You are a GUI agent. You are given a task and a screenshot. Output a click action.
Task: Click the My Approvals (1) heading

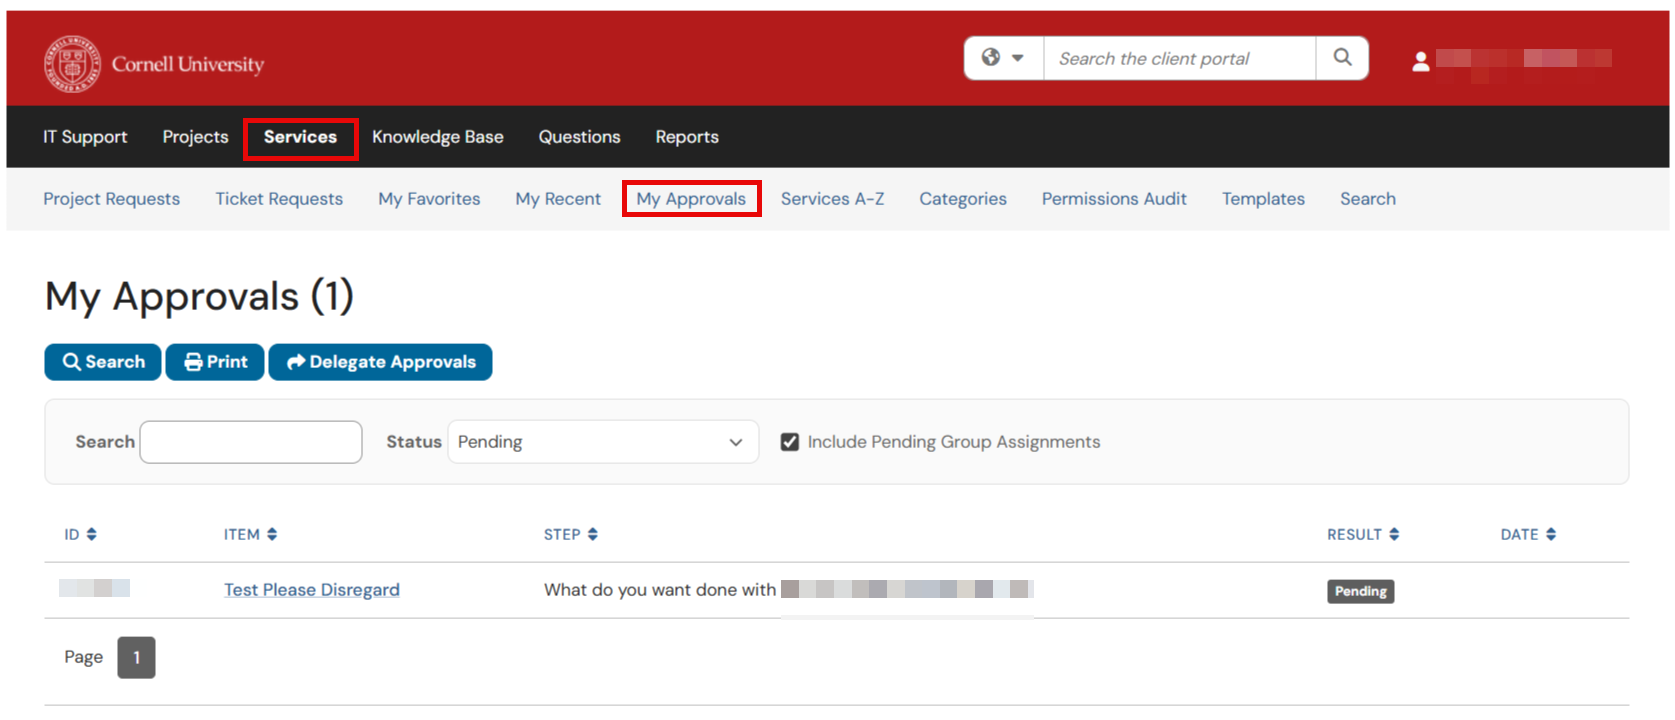[x=199, y=297]
